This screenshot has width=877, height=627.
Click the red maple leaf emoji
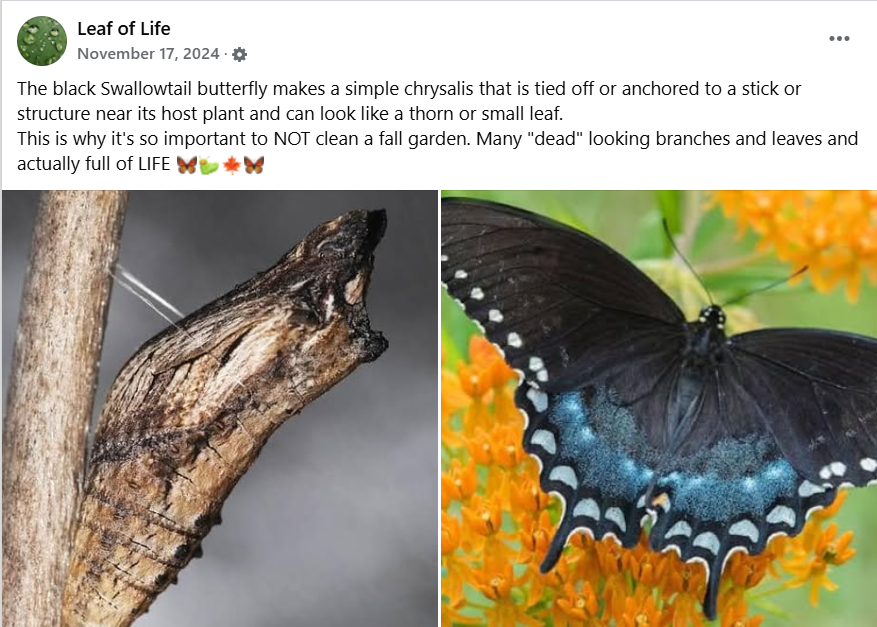click(232, 165)
